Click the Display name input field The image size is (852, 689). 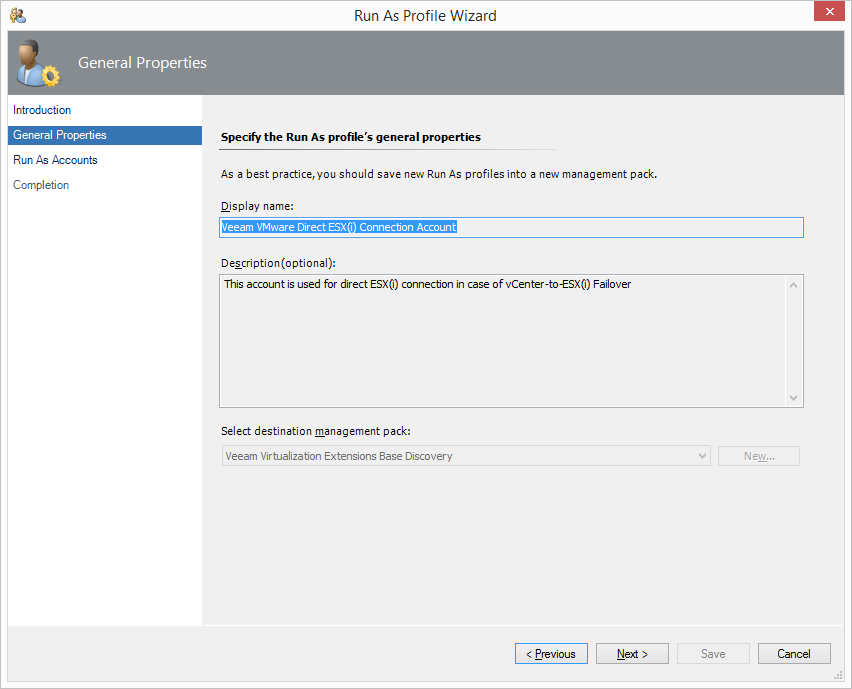click(511, 227)
